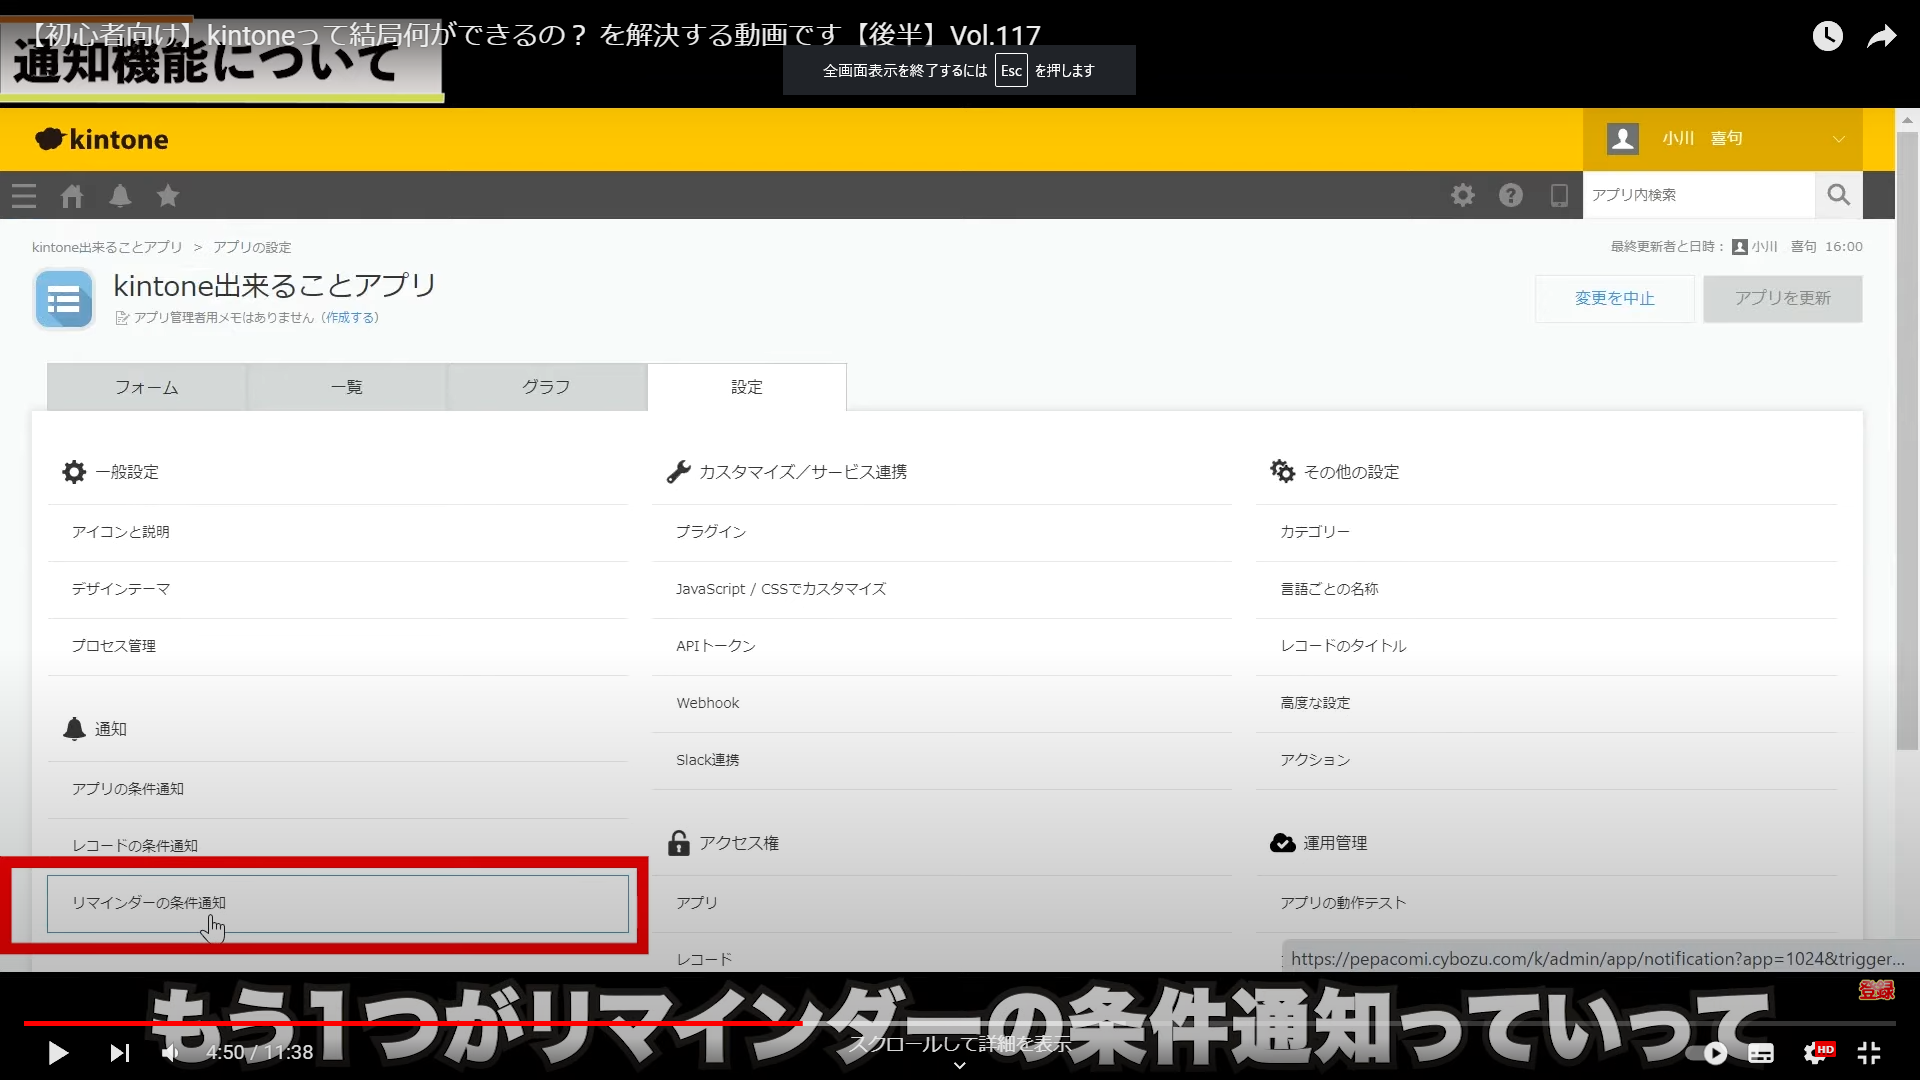Viewport: 1920px width, 1080px height.
Task: Toggle video subtitles button
Action: click(1761, 1053)
